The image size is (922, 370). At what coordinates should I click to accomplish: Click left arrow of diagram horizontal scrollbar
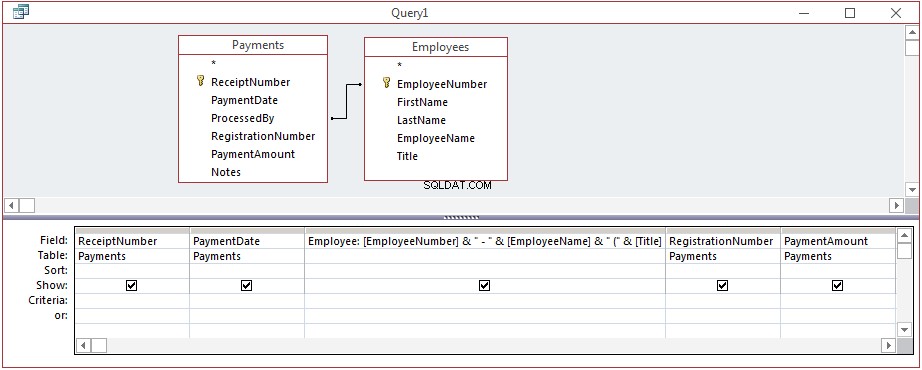pyautogui.click(x=12, y=205)
